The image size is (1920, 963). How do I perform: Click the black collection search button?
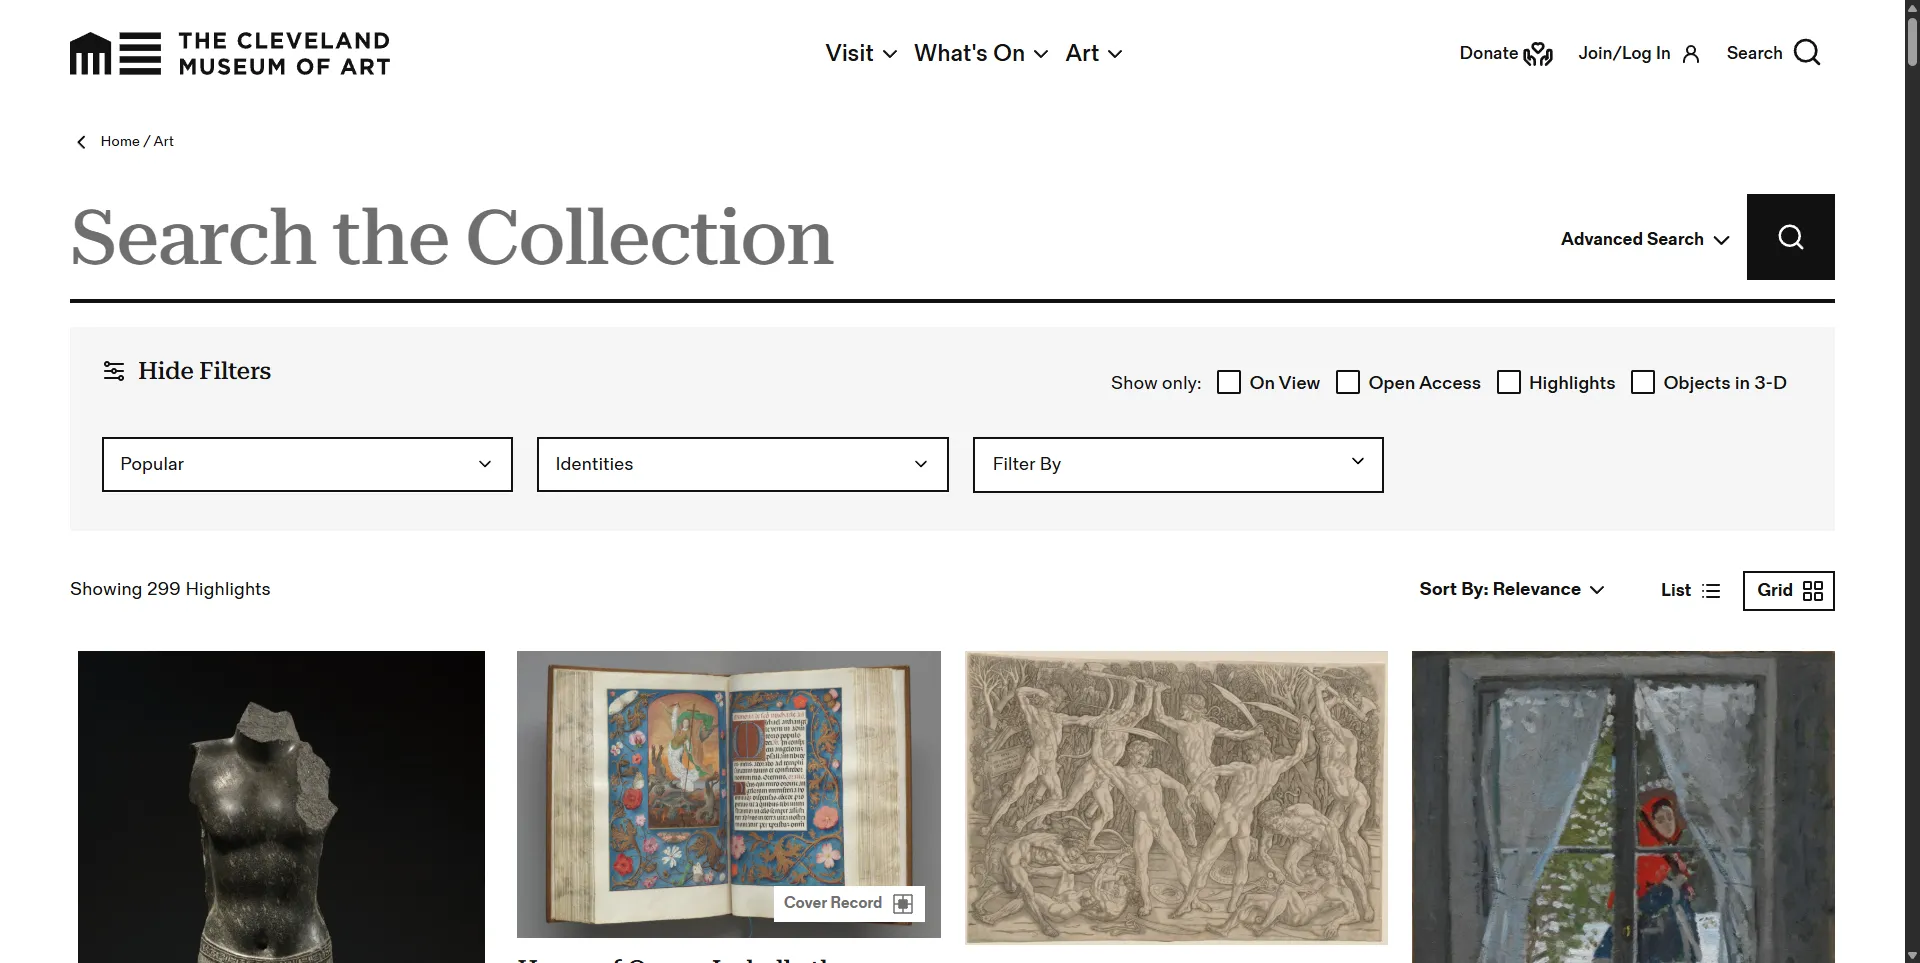click(1790, 237)
